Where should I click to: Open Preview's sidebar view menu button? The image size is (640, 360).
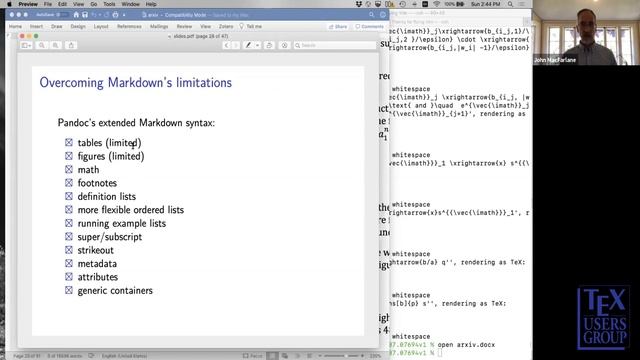(x=26, y=45)
